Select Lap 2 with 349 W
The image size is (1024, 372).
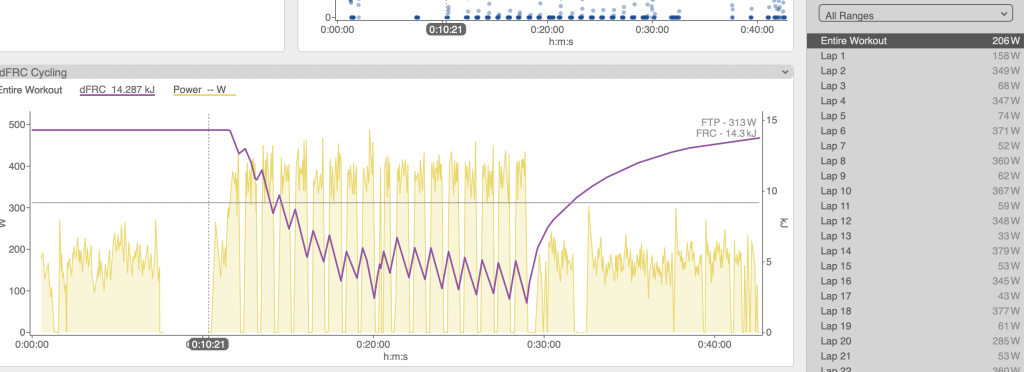point(916,71)
